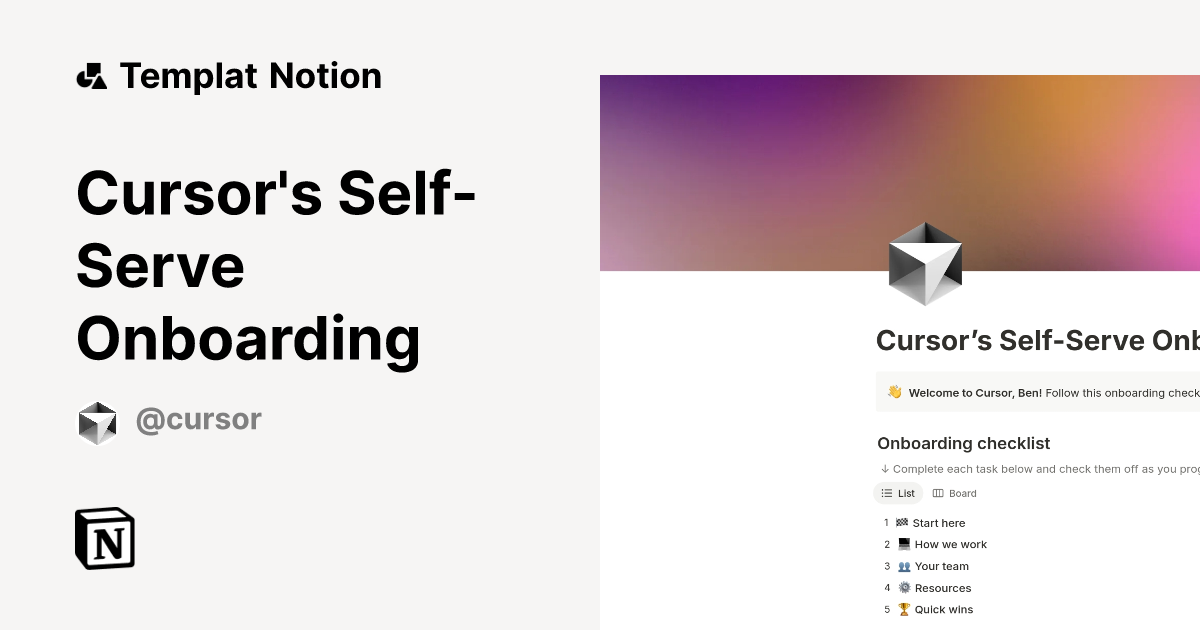Click the laptop icon beside How we work
1200x630 pixels.
point(903,544)
